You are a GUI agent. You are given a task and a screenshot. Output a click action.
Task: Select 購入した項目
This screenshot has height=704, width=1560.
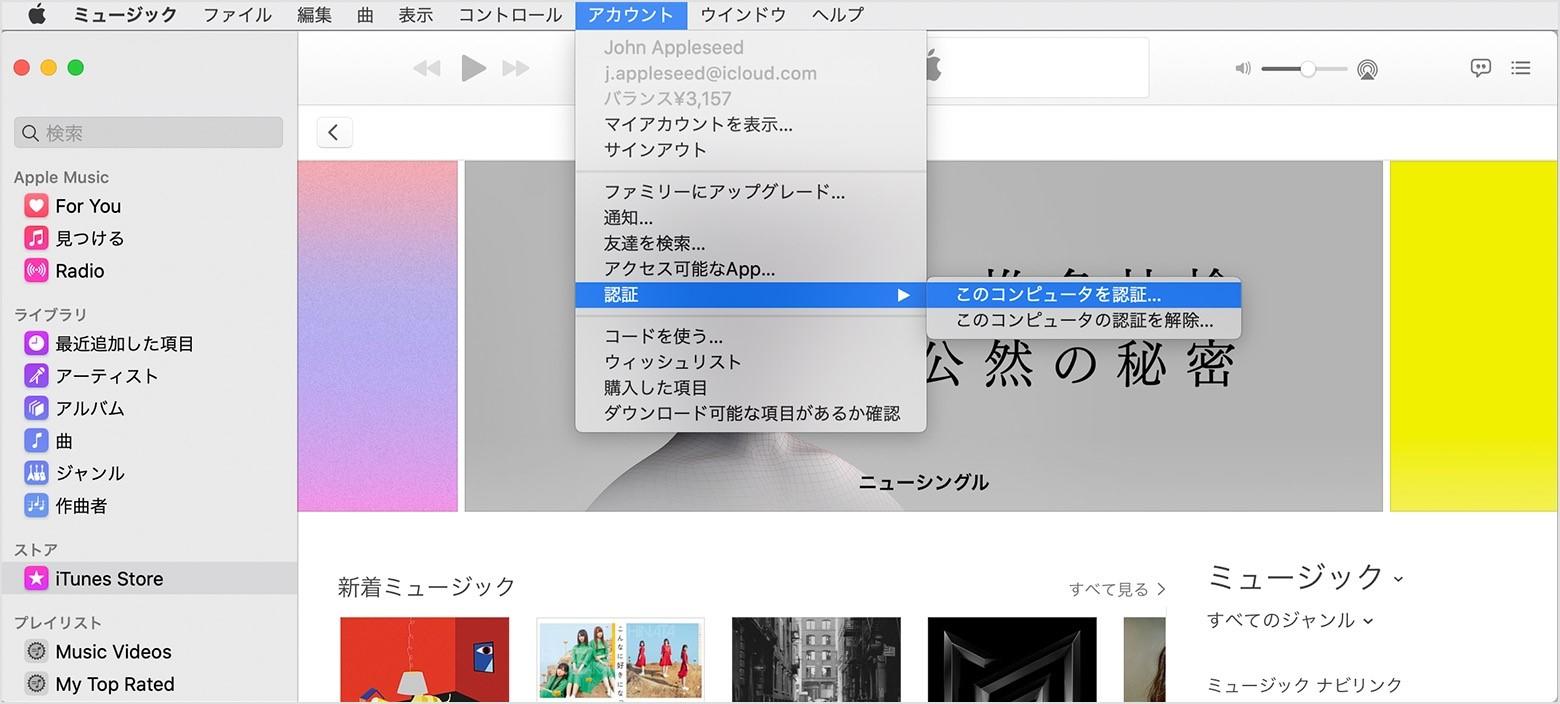[x=751, y=388]
